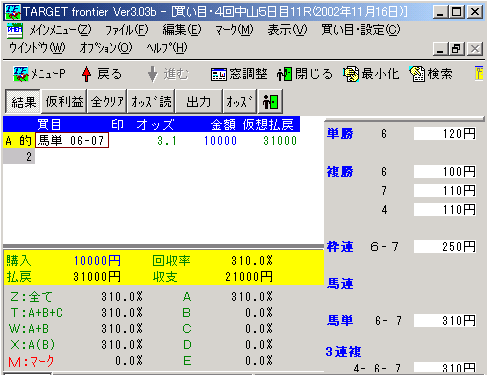Click the 枠連 6-7 payout 250円
Image resolution: width=487 pixels, height=375 pixels.
(x=445, y=247)
